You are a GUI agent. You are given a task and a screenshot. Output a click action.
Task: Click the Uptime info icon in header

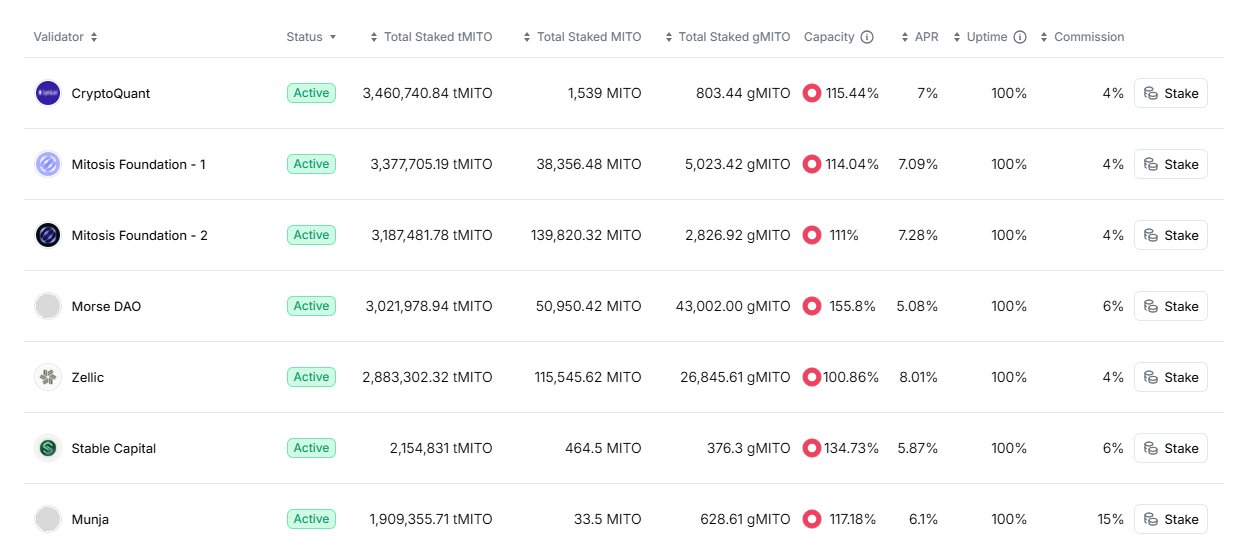(1019, 37)
